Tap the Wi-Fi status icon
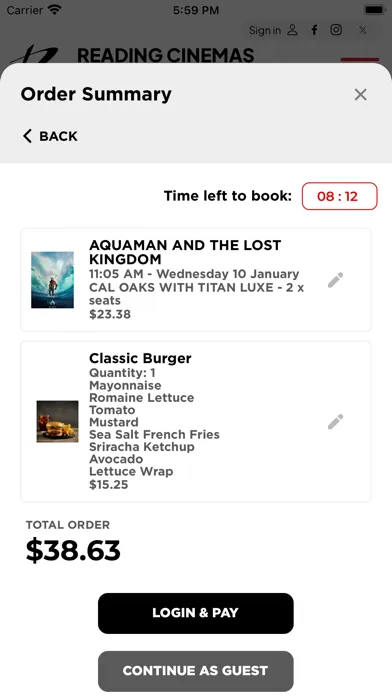The image size is (392, 696). coord(55,10)
